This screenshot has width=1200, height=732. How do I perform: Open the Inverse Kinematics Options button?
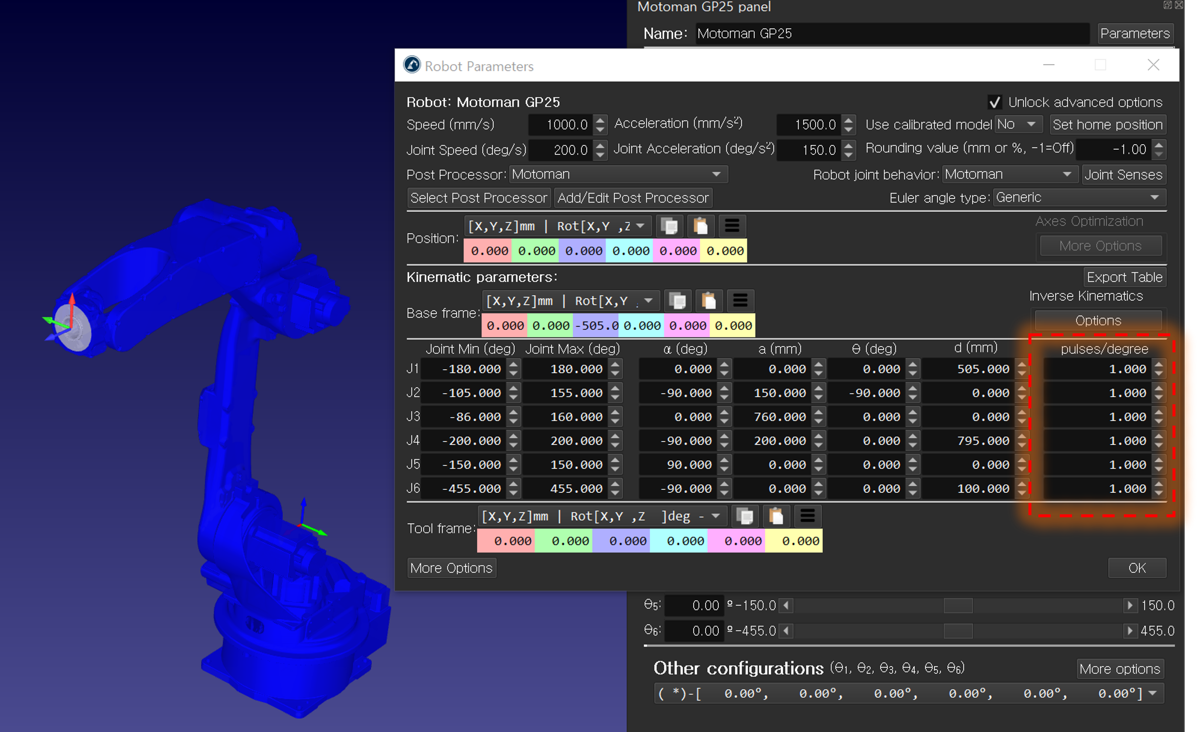[x=1097, y=320]
